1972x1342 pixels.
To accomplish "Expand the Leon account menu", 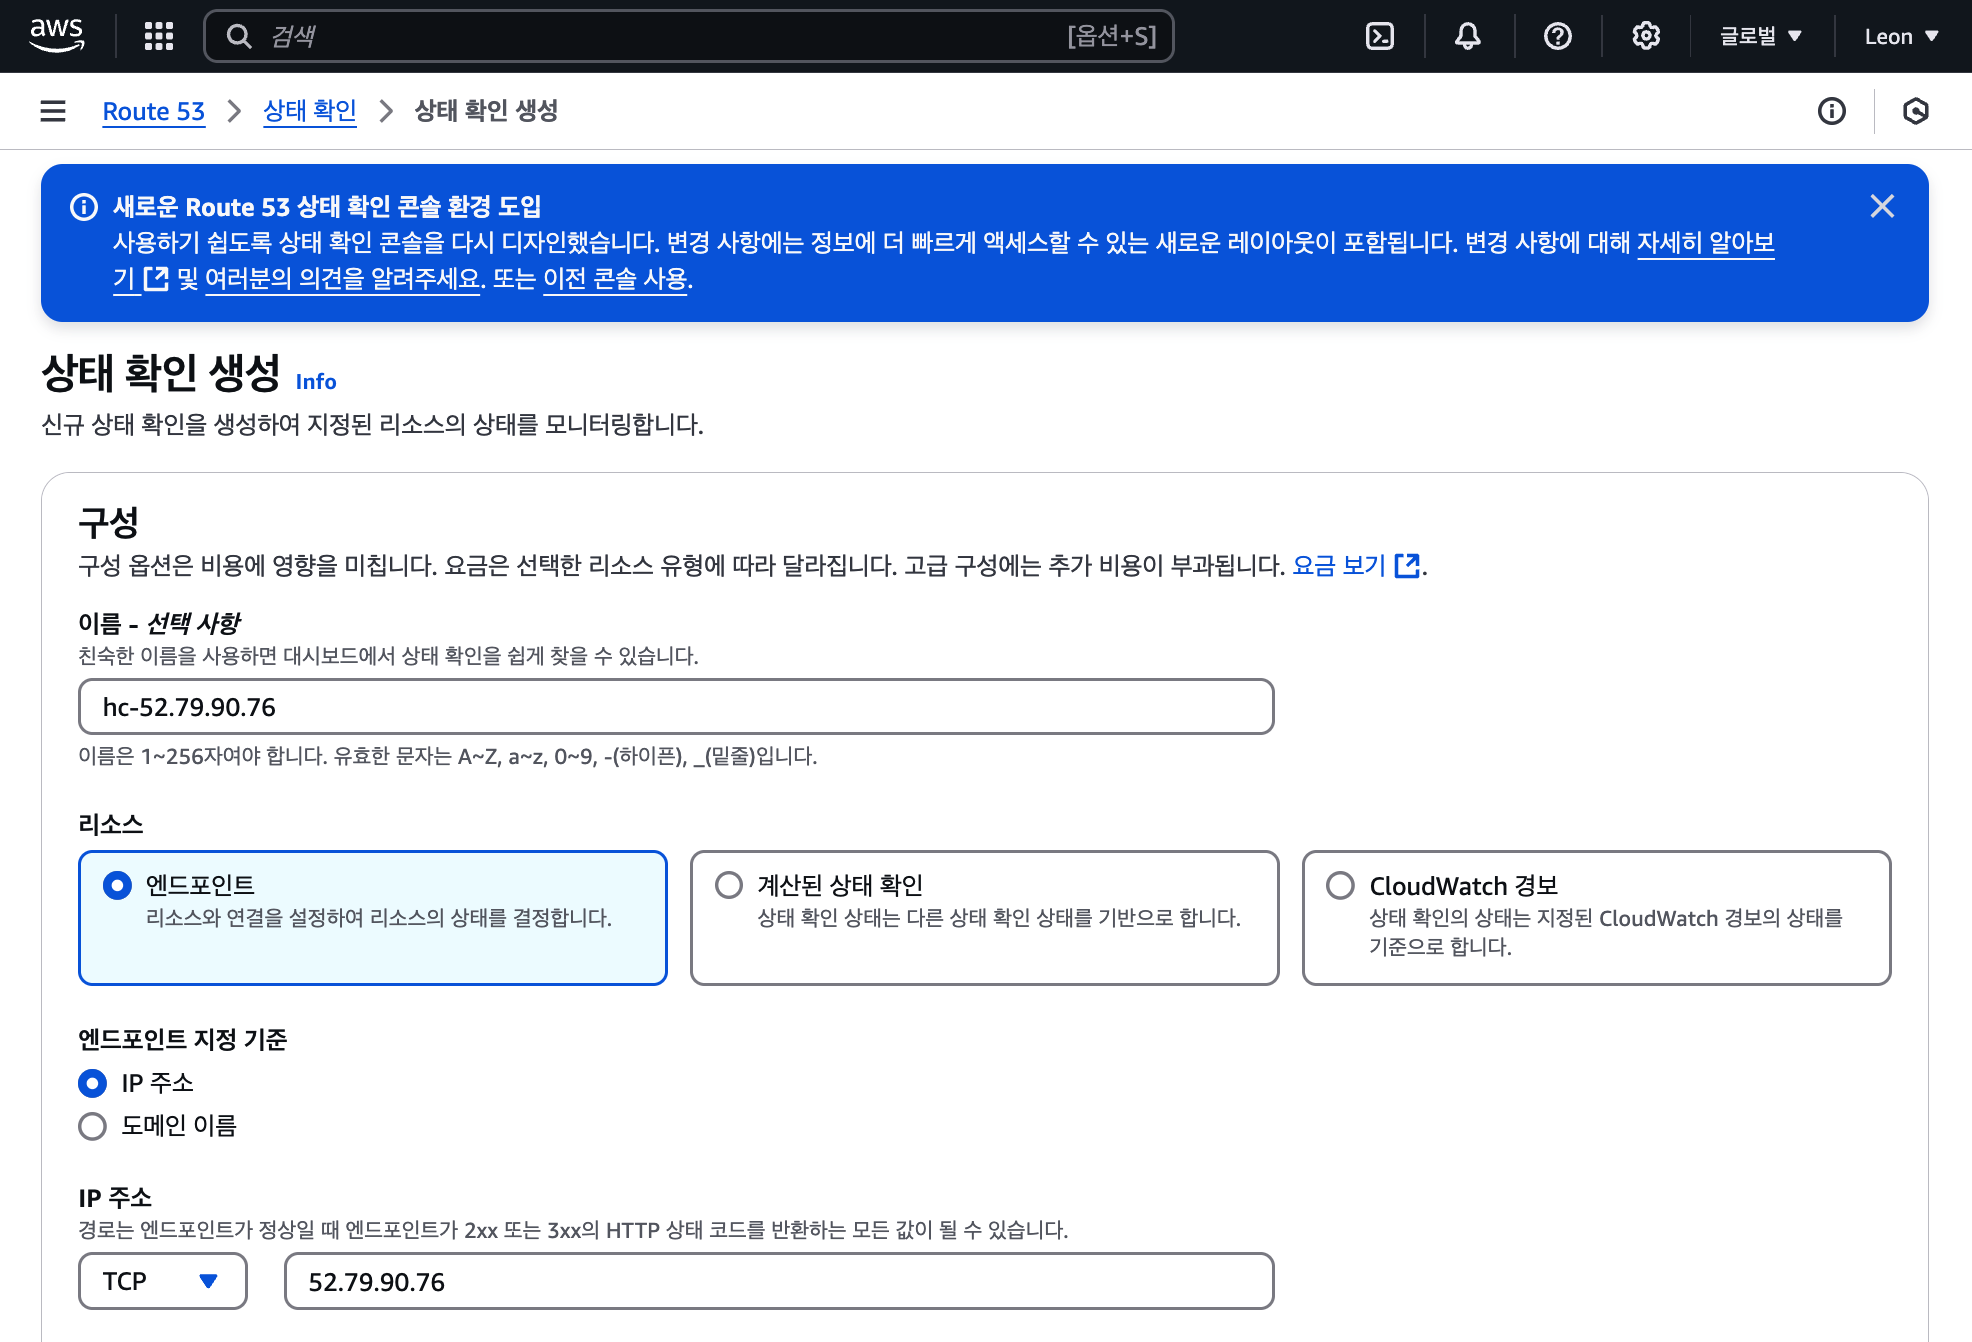I will [1901, 36].
